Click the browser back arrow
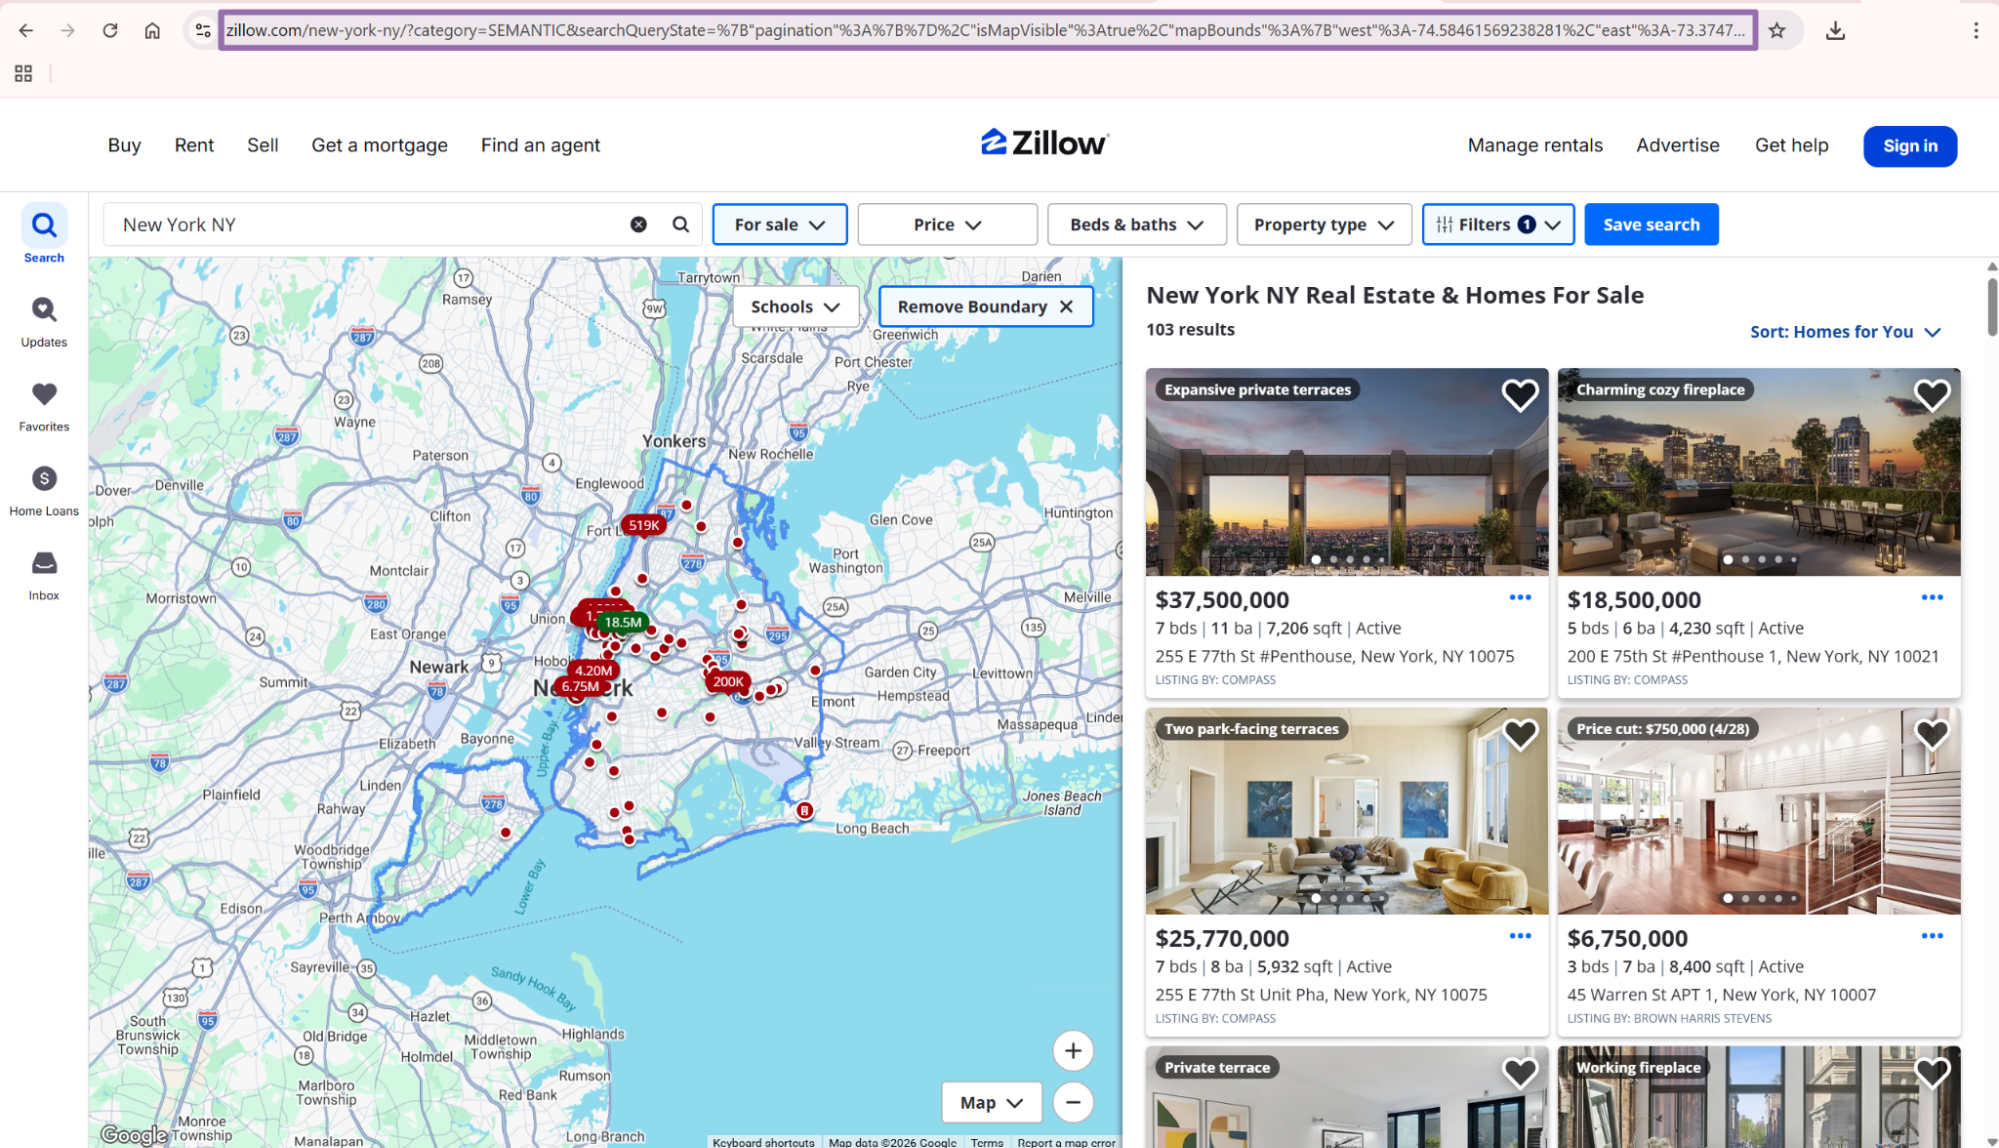Image resolution: width=1999 pixels, height=1148 pixels. (x=26, y=30)
